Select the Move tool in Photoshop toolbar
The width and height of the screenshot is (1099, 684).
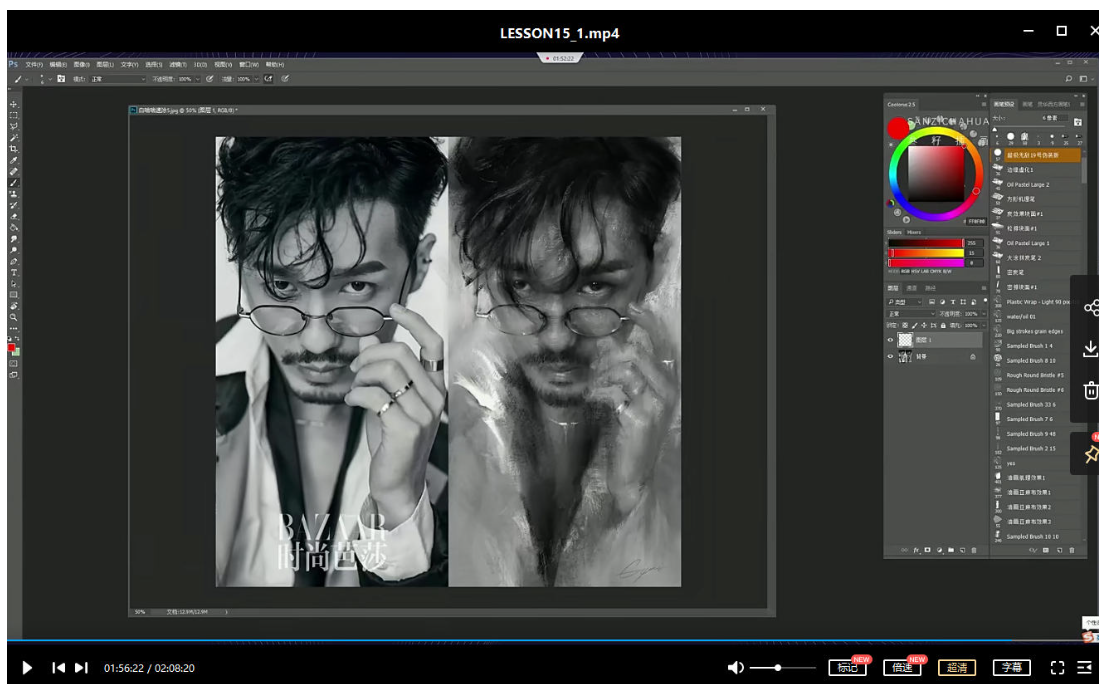click(x=13, y=104)
